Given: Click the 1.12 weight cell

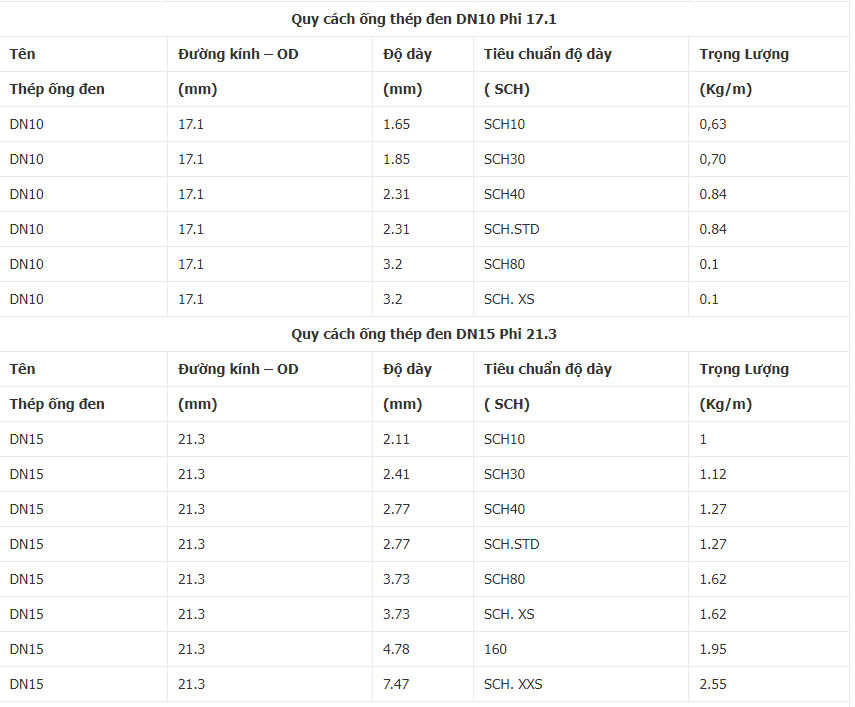Looking at the screenshot, I should pos(714,474).
